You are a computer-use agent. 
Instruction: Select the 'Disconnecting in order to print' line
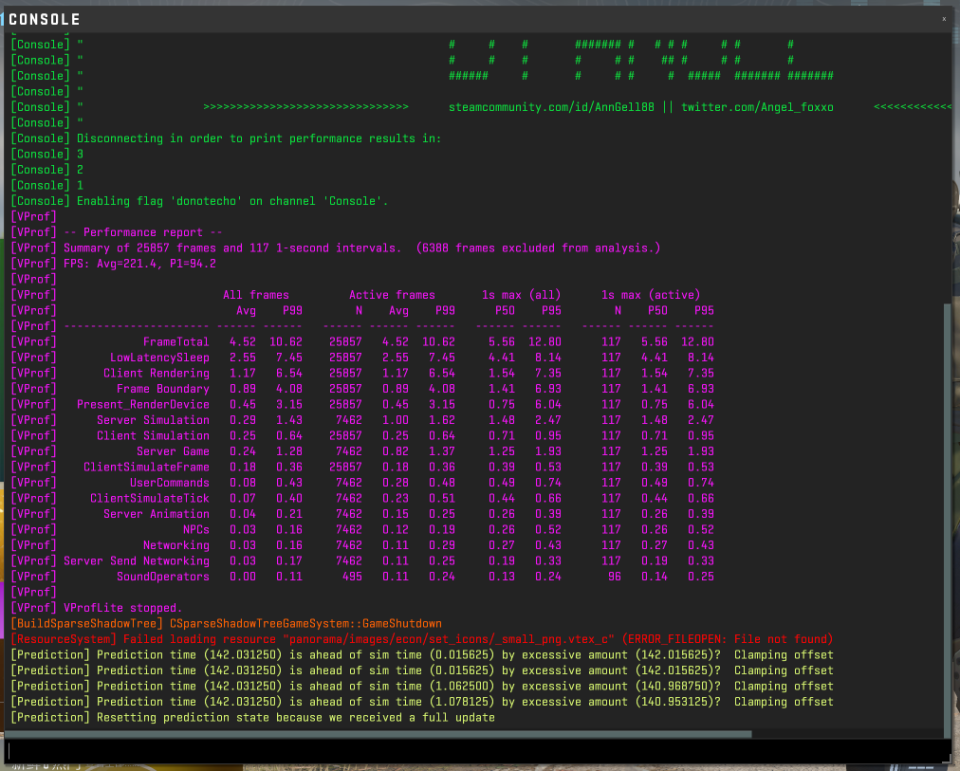226,138
